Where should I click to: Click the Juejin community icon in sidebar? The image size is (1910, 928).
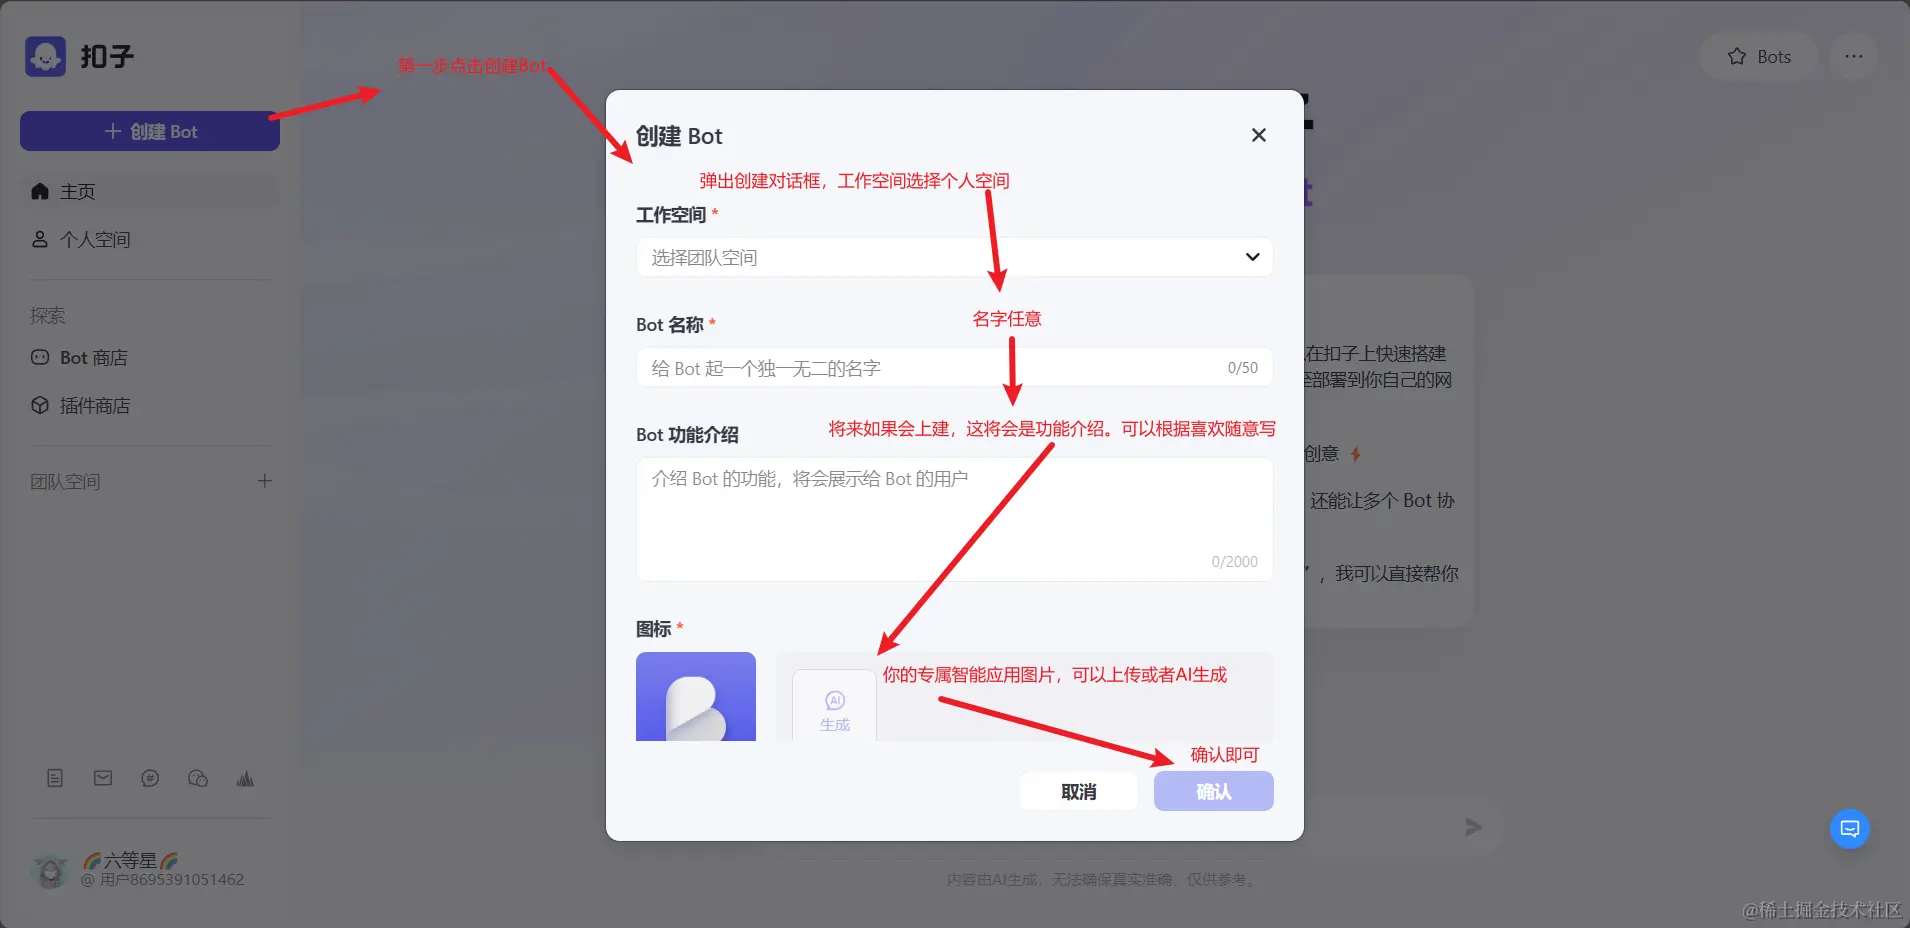(x=245, y=778)
